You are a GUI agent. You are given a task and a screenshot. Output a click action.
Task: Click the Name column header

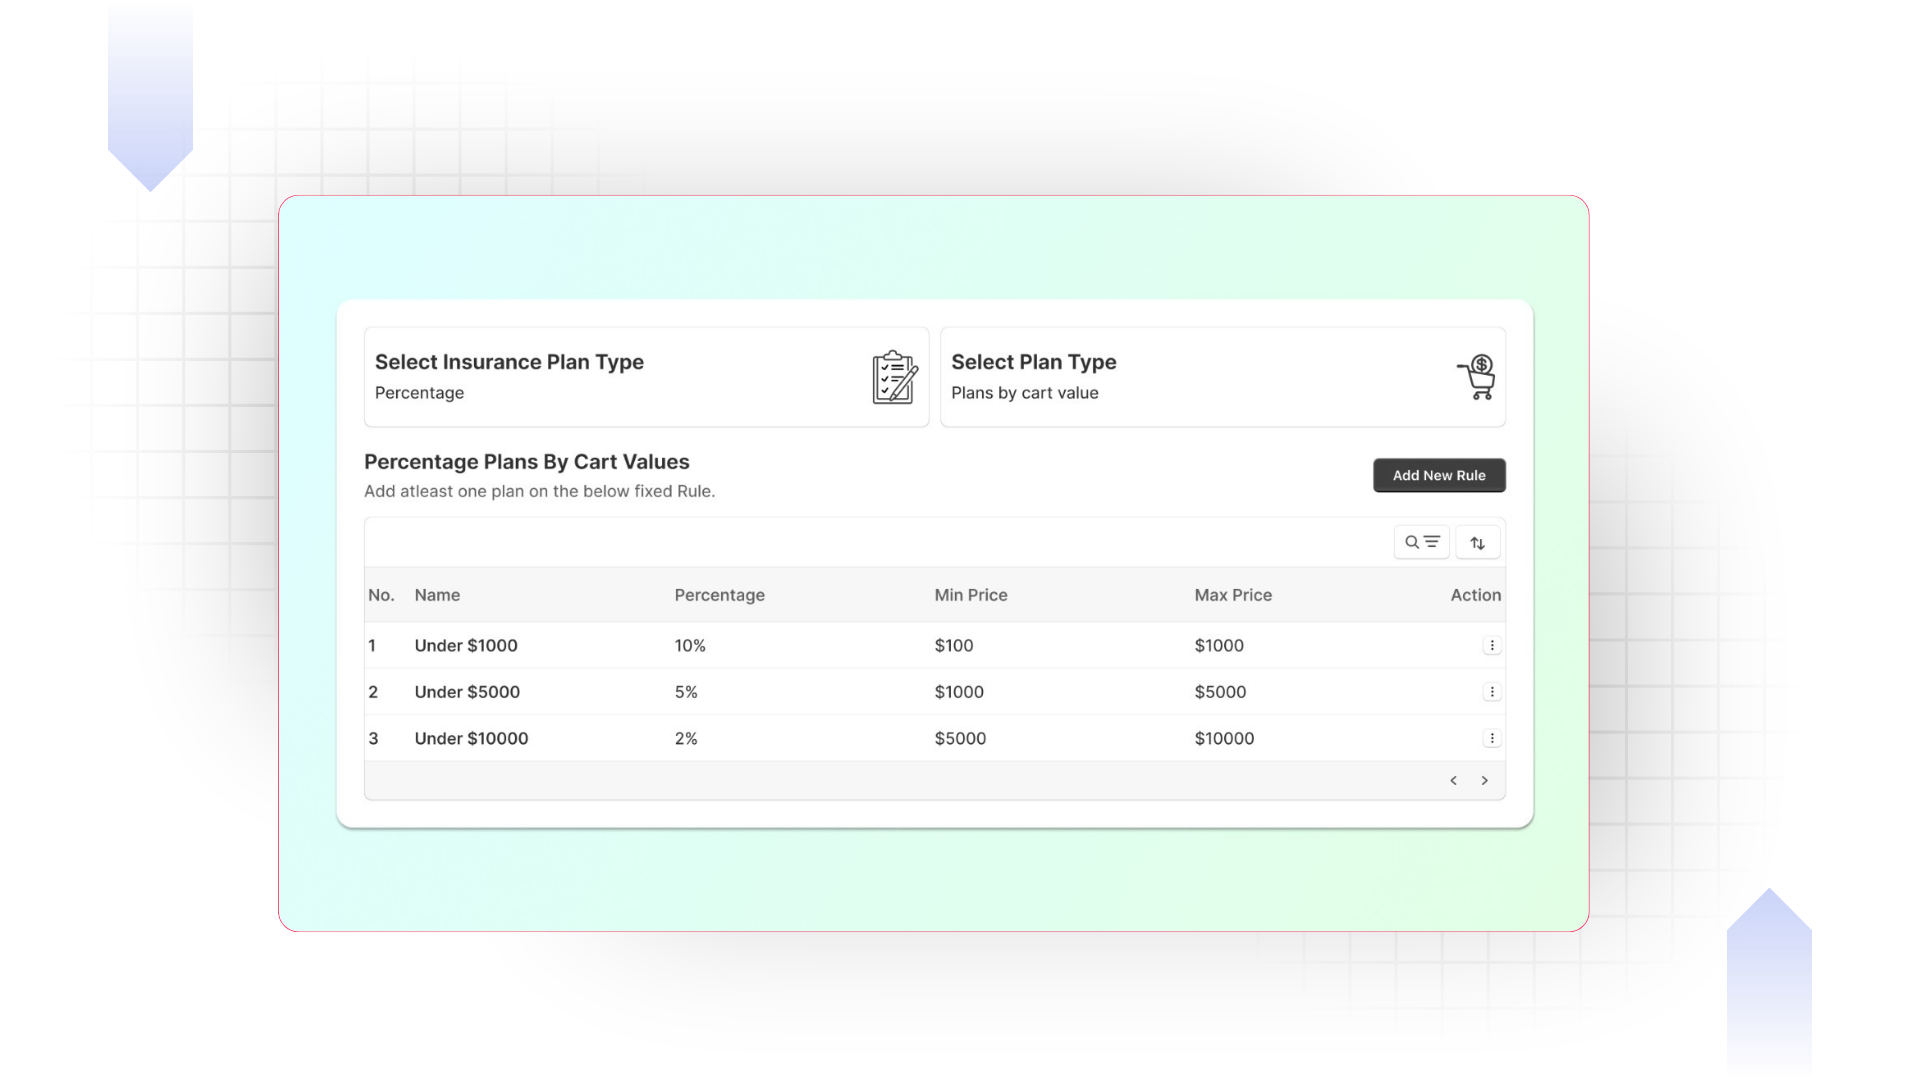(x=437, y=595)
